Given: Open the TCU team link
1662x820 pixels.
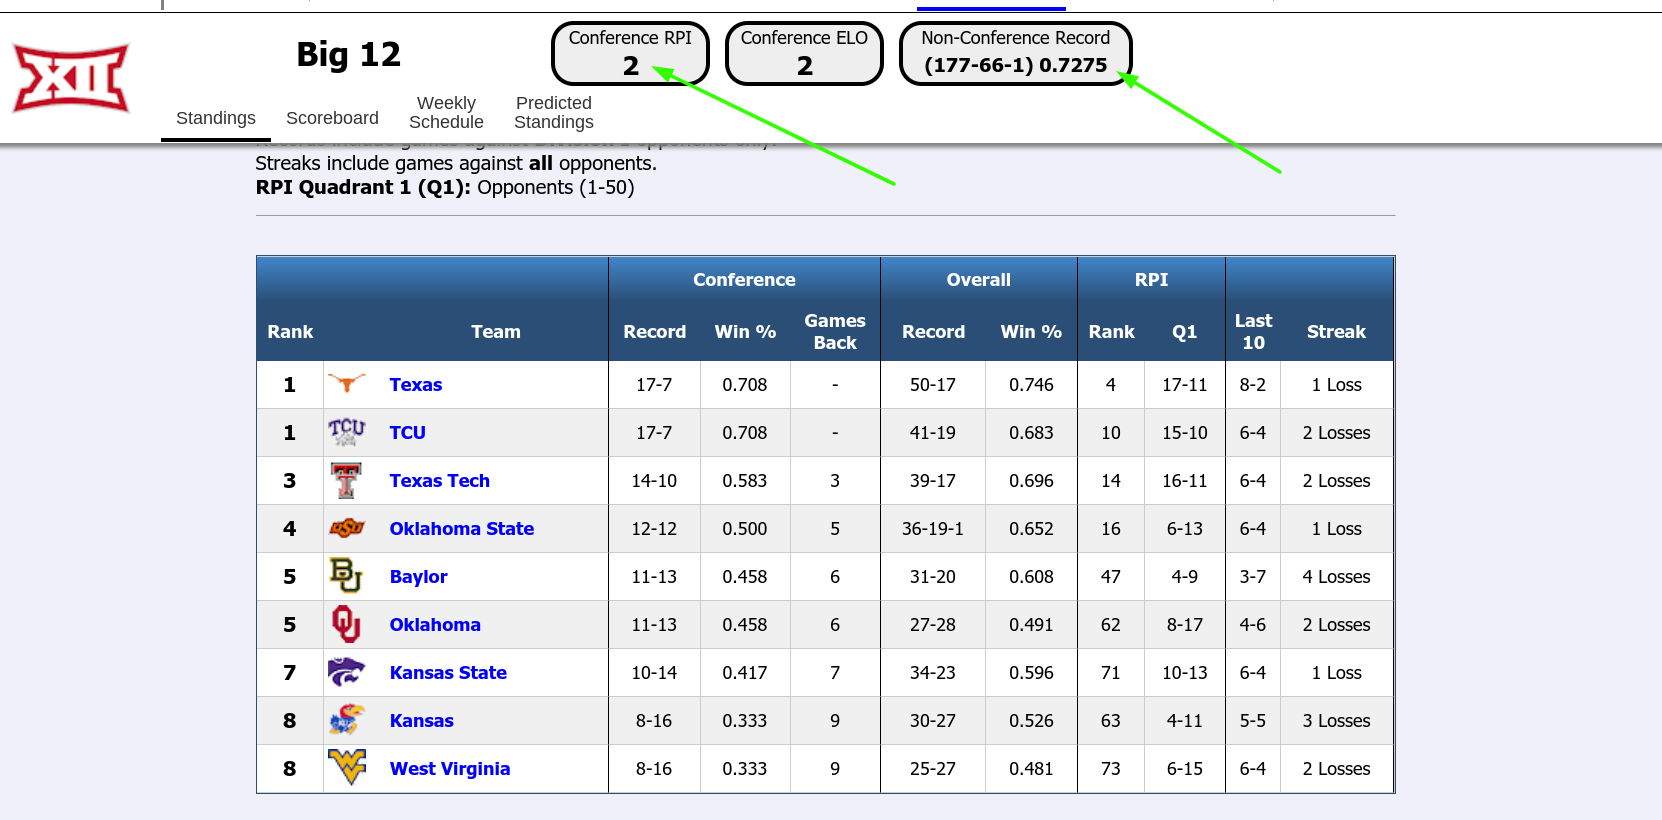Looking at the screenshot, I should 408,433.
